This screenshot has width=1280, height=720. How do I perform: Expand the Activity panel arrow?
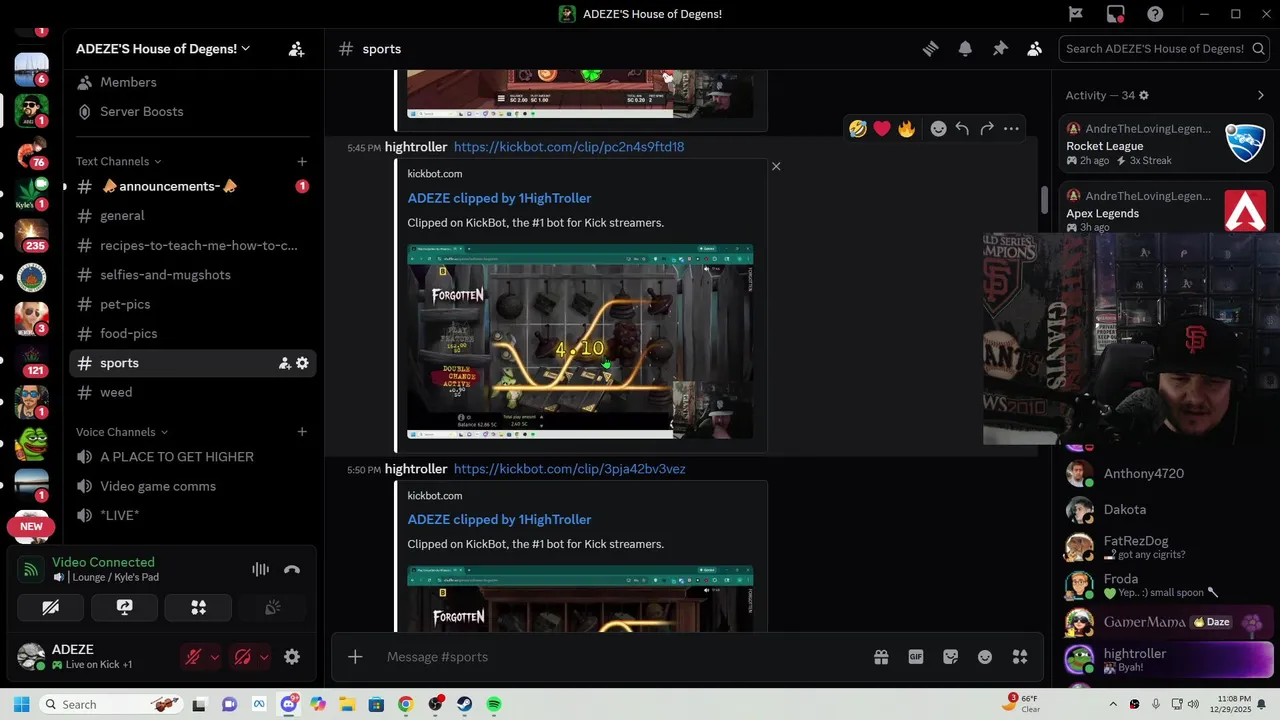click(1260, 95)
